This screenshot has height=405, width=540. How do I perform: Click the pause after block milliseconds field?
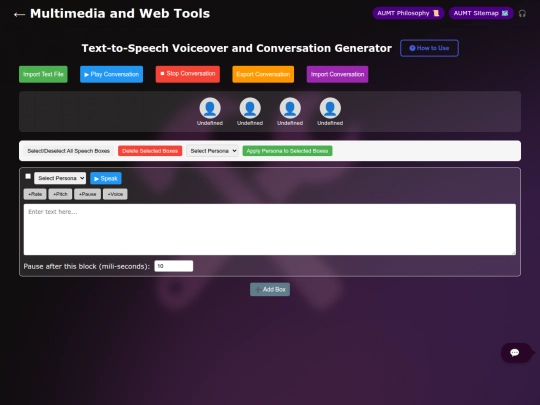(x=174, y=266)
